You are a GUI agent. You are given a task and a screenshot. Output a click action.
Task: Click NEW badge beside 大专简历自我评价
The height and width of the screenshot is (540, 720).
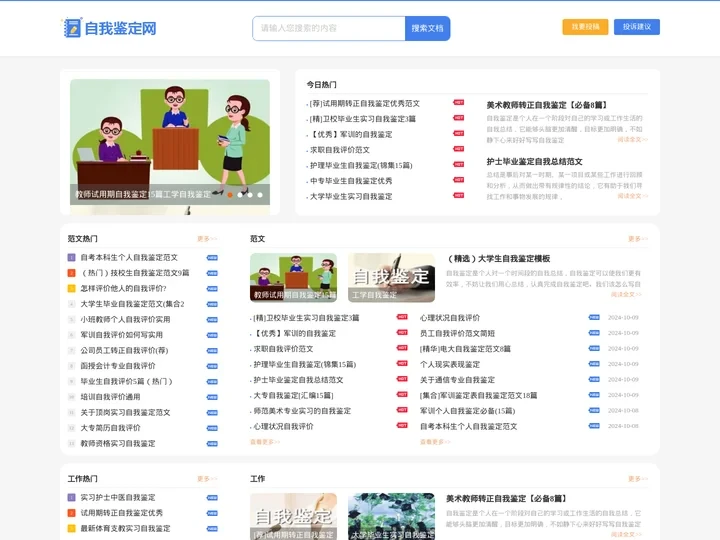[x=212, y=428]
